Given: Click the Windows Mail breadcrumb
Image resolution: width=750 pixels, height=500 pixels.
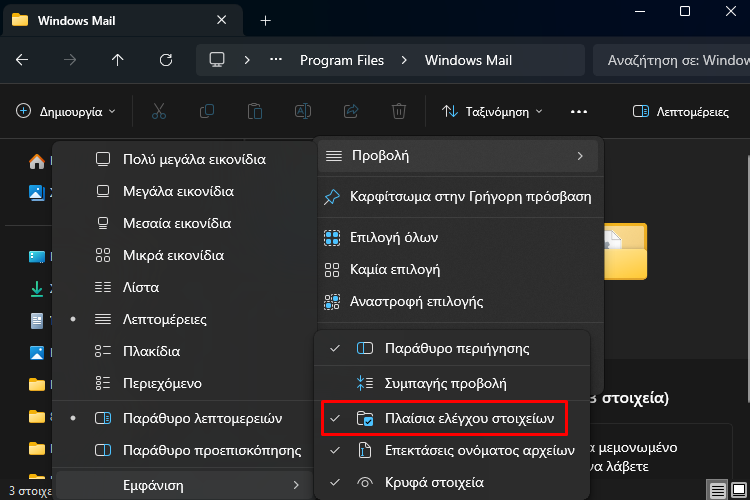Looking at the screenshot, I should coord(468,60).
